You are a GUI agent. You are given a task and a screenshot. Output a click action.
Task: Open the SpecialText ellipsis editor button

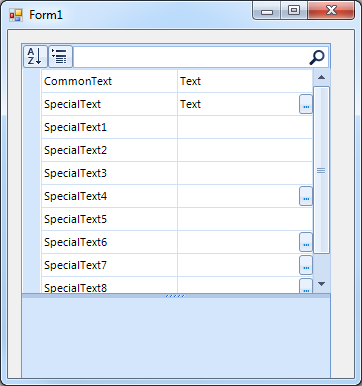pyautogui.click(x=306, y=104)
